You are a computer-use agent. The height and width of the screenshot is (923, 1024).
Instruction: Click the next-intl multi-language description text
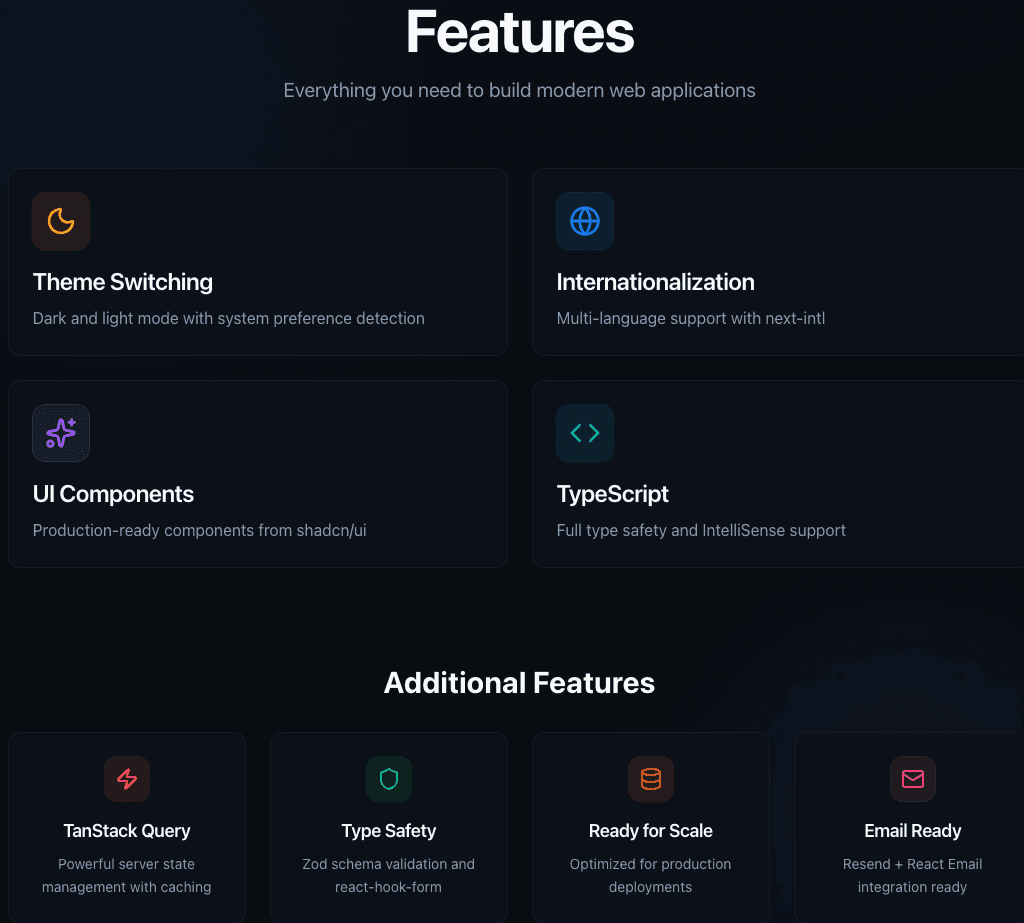(x=690, y=318)
